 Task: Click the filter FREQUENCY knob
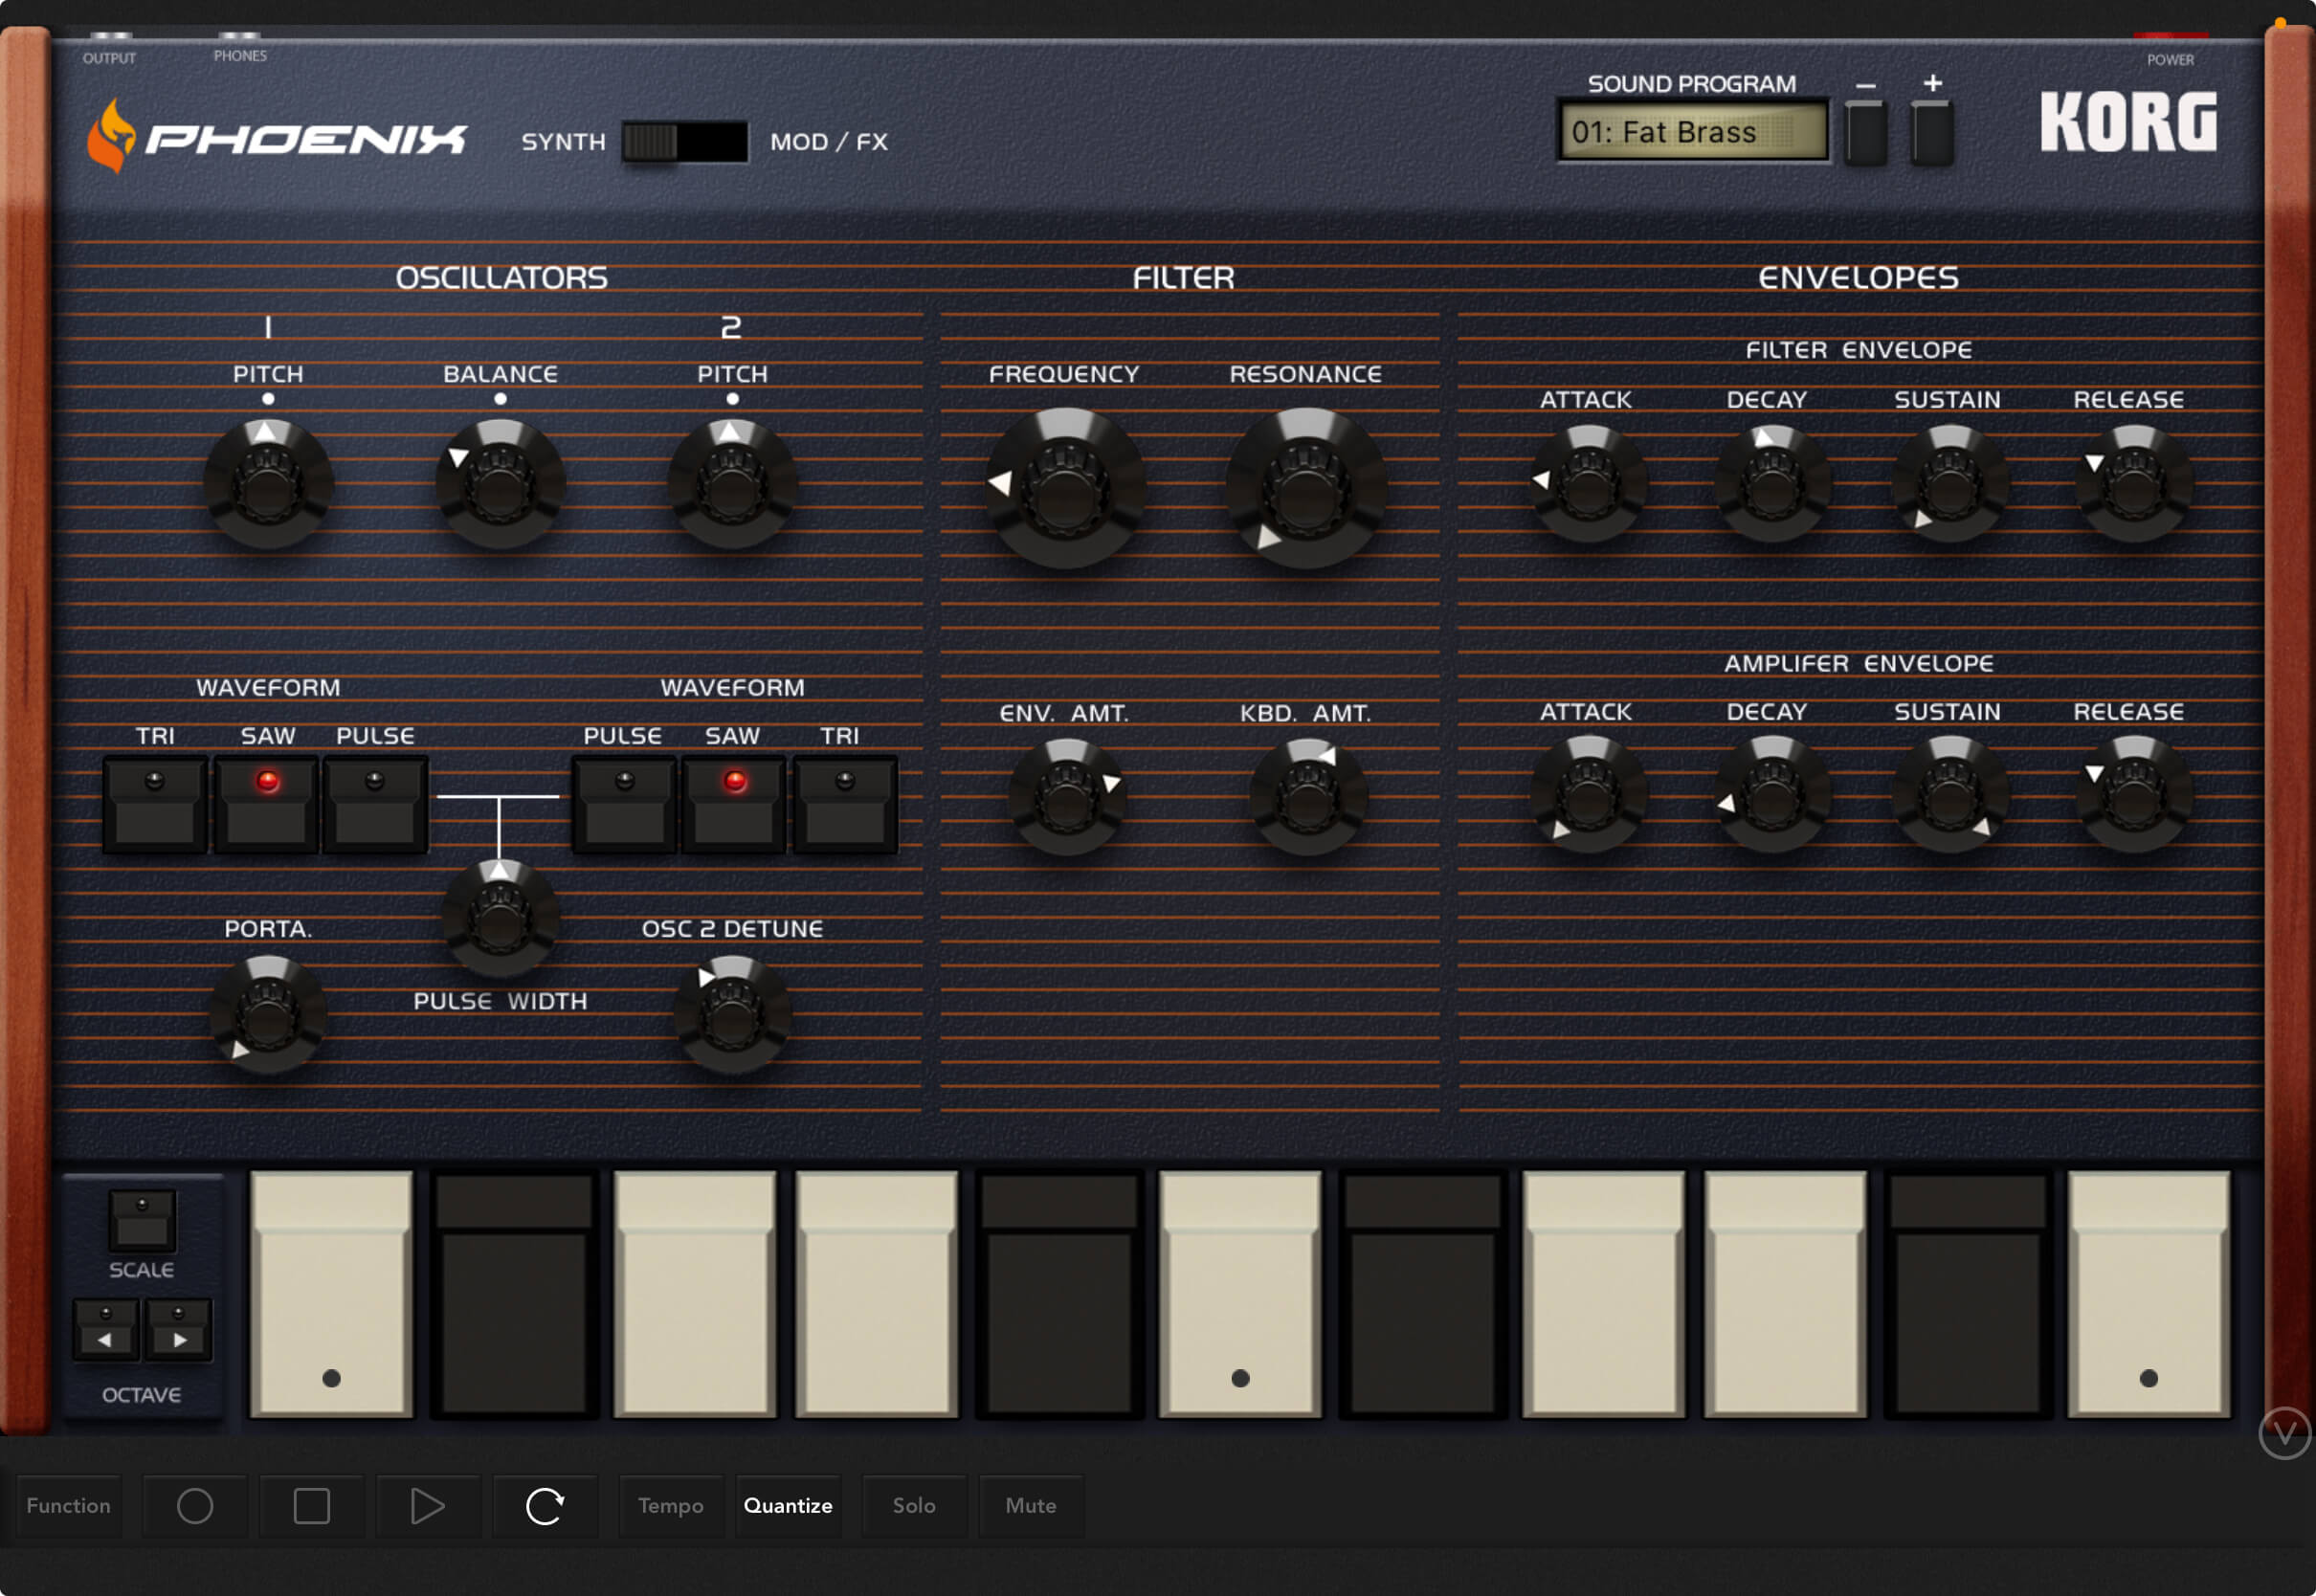click(x=1065, y=488)
